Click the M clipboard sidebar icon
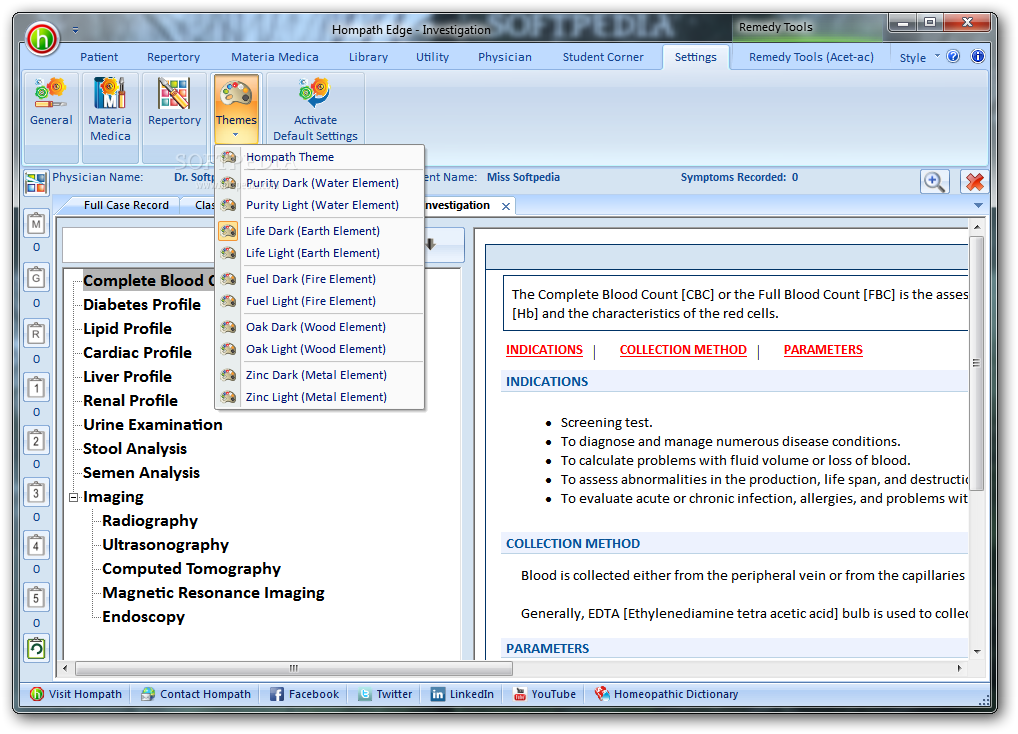 (36, 224)
